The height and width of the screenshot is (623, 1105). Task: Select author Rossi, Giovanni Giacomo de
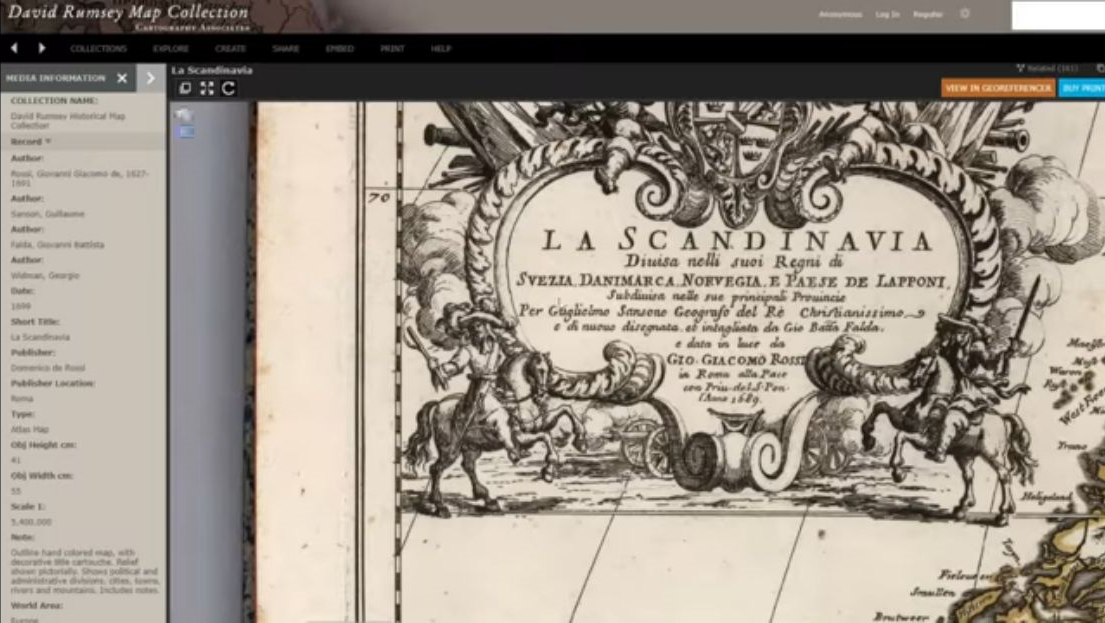80,178
